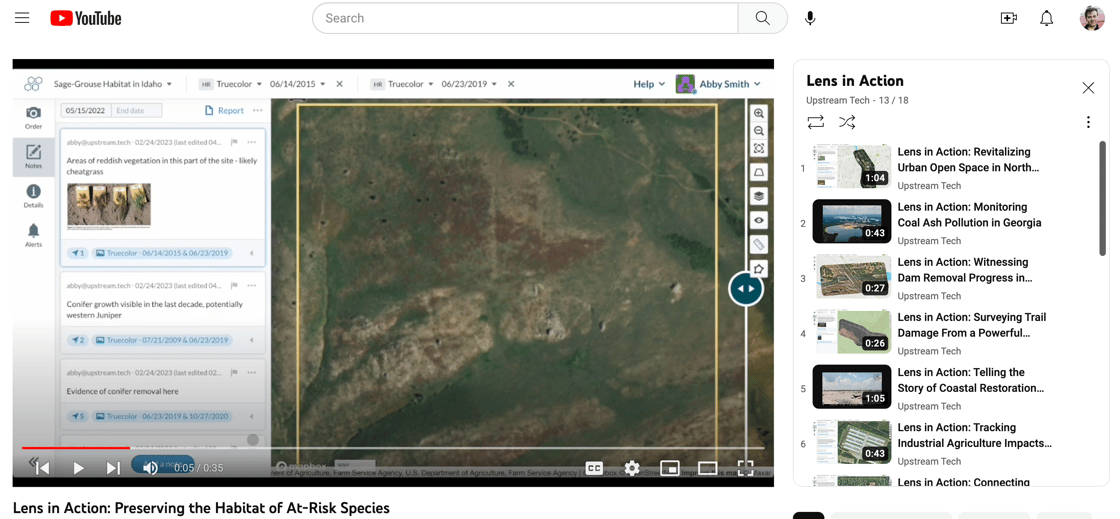Go back to the previous video

click(41, 468)
